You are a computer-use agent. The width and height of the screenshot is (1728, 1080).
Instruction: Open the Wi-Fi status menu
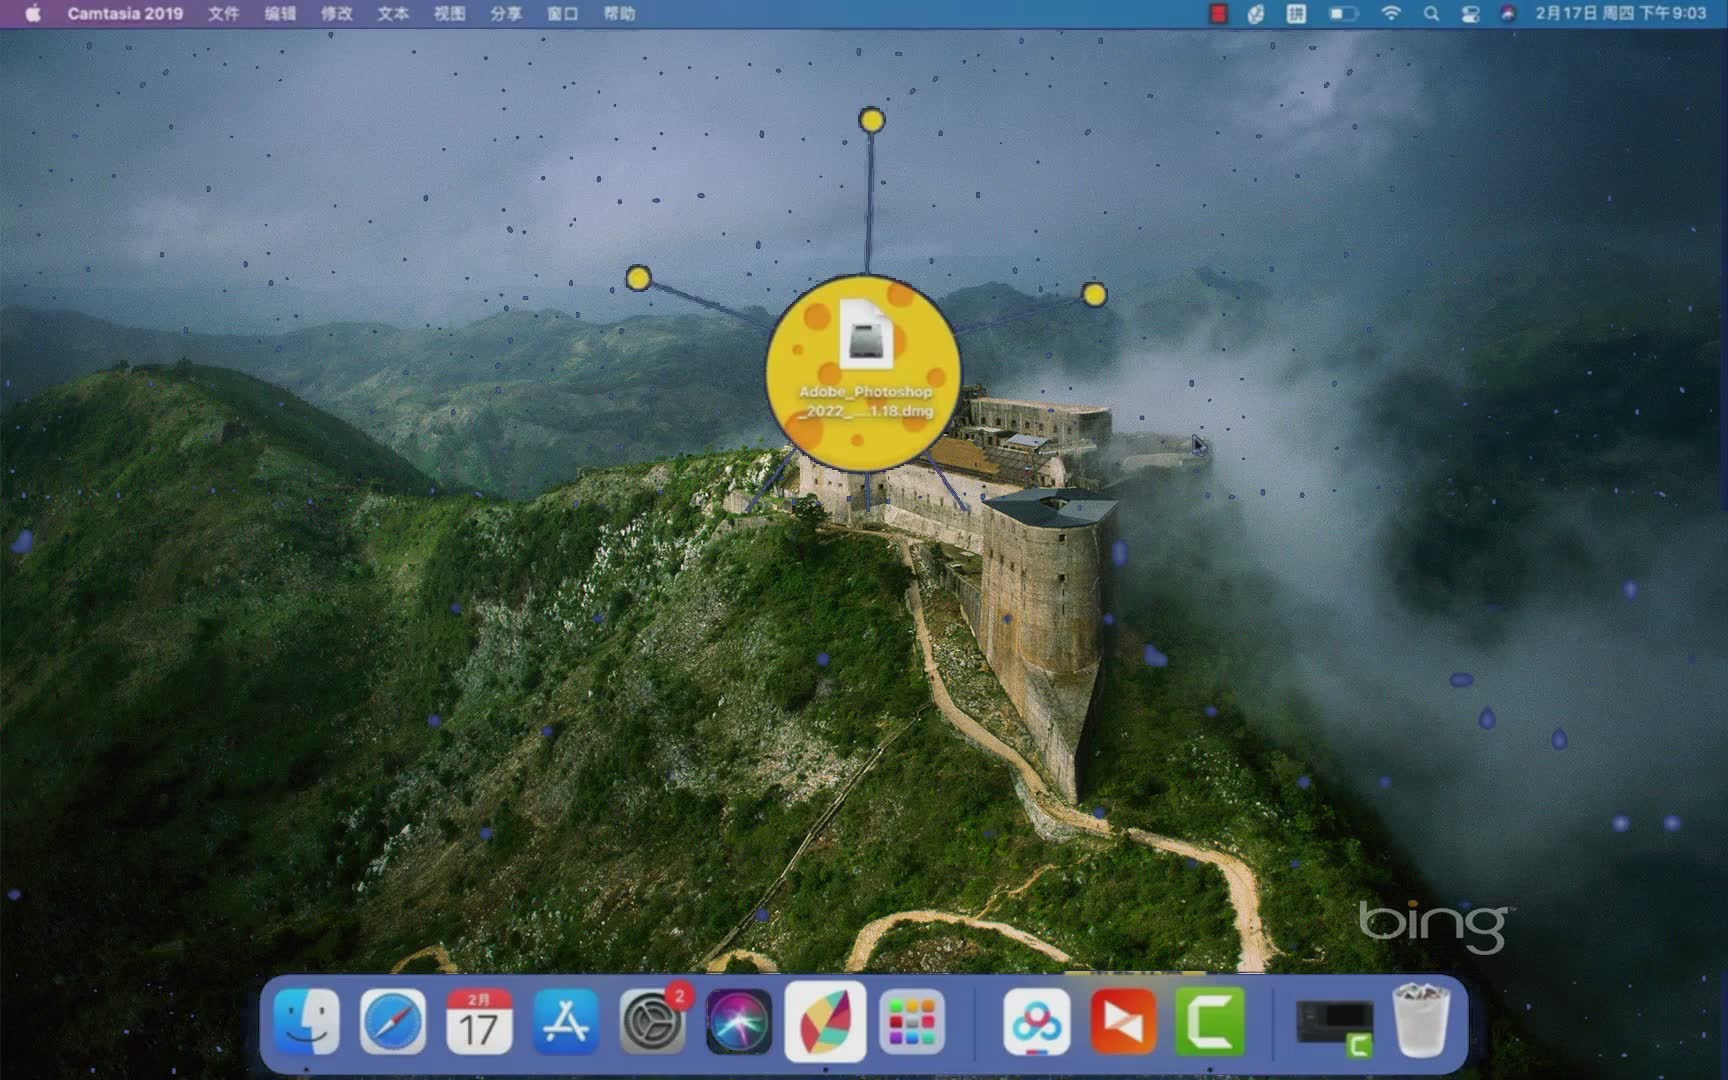tap(1391, 13)
